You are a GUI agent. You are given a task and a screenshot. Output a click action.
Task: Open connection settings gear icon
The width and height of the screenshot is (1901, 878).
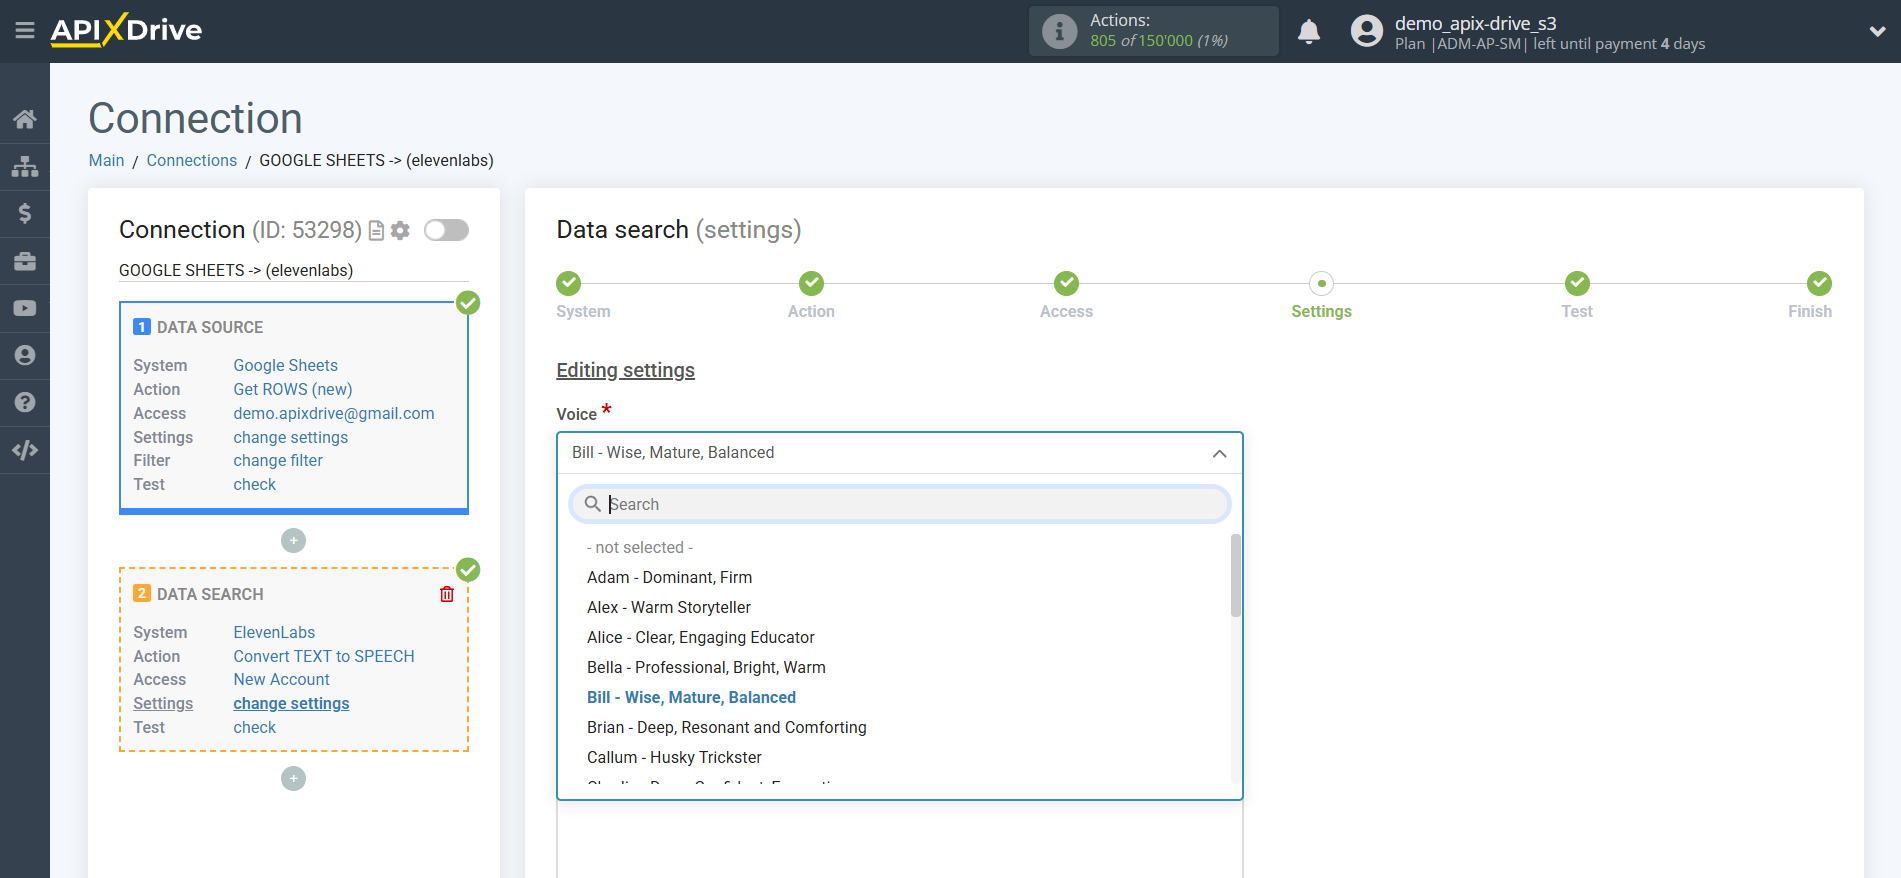[x=400, y=231]
